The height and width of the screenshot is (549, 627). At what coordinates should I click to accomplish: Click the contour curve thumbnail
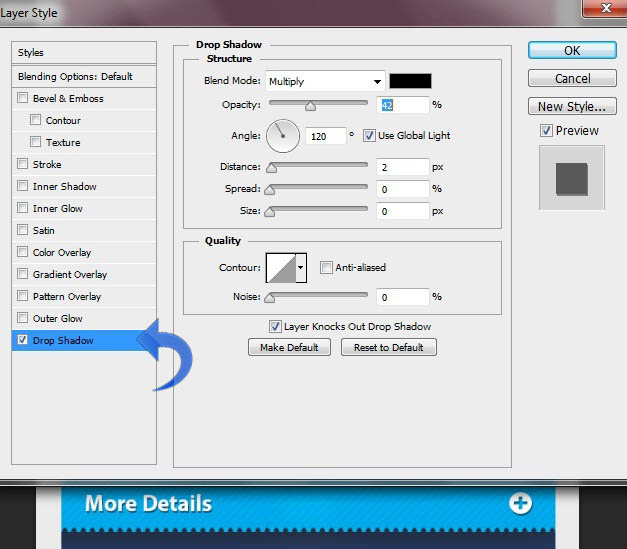point(282,268)
